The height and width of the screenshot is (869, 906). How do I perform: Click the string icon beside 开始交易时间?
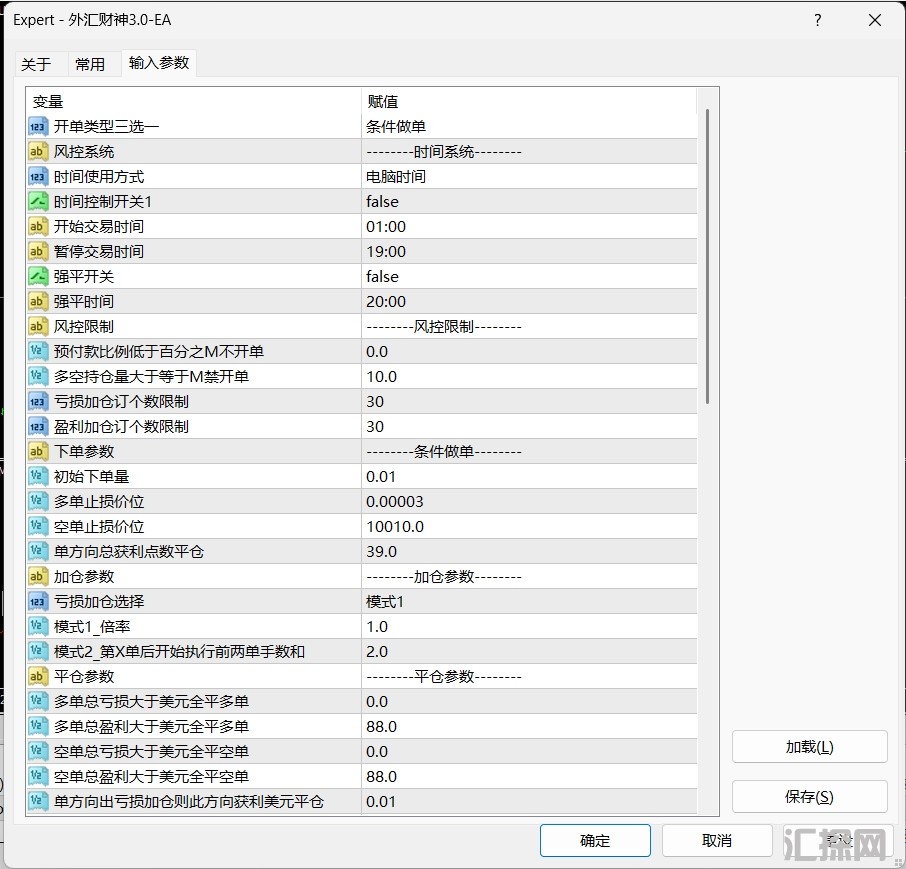click(38, 227)
